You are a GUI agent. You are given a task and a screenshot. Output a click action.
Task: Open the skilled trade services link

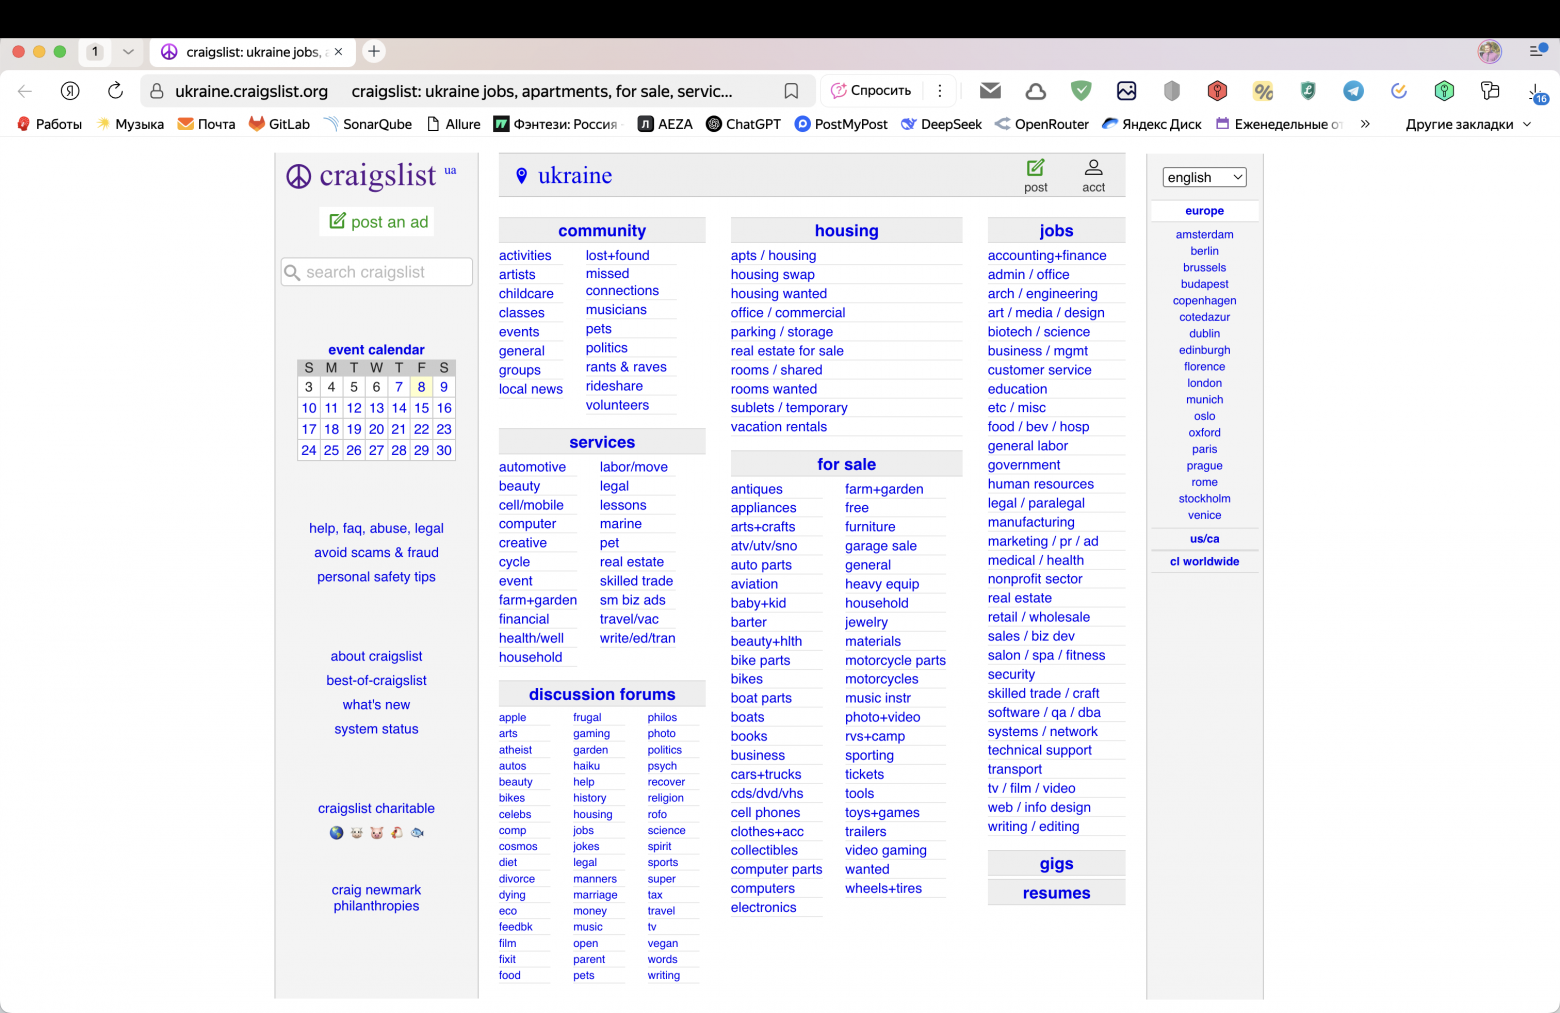click(636, 581)
